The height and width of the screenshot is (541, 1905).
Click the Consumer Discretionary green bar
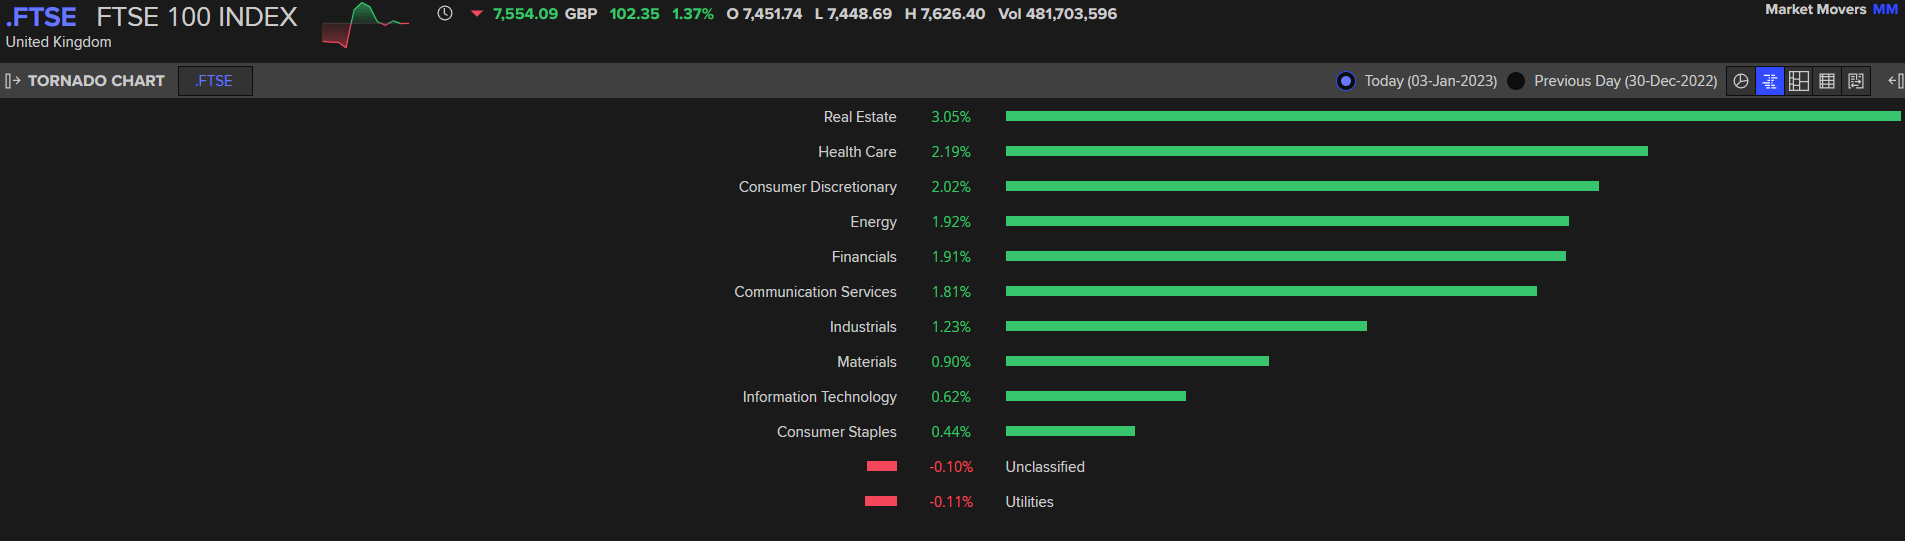tap(1302, 186)
